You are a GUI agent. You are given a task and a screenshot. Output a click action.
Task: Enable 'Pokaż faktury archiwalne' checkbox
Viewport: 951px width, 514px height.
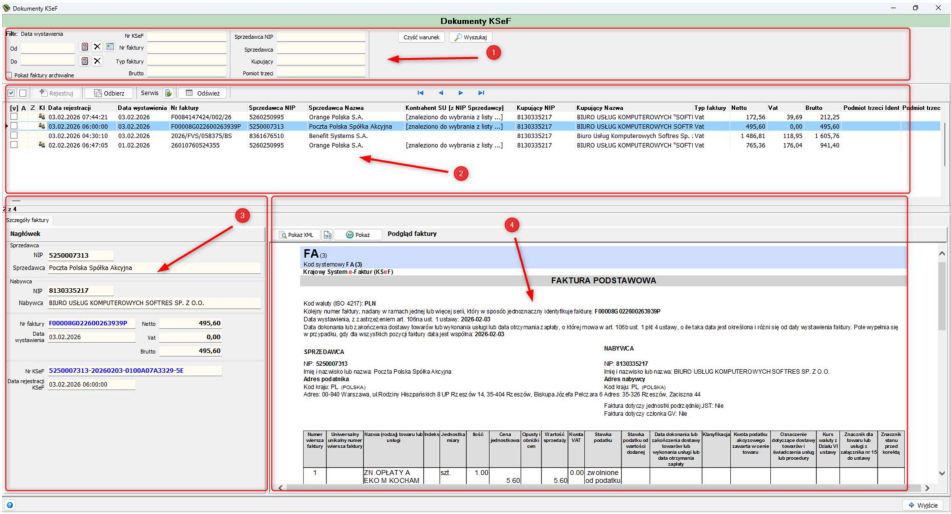(9, 75)
